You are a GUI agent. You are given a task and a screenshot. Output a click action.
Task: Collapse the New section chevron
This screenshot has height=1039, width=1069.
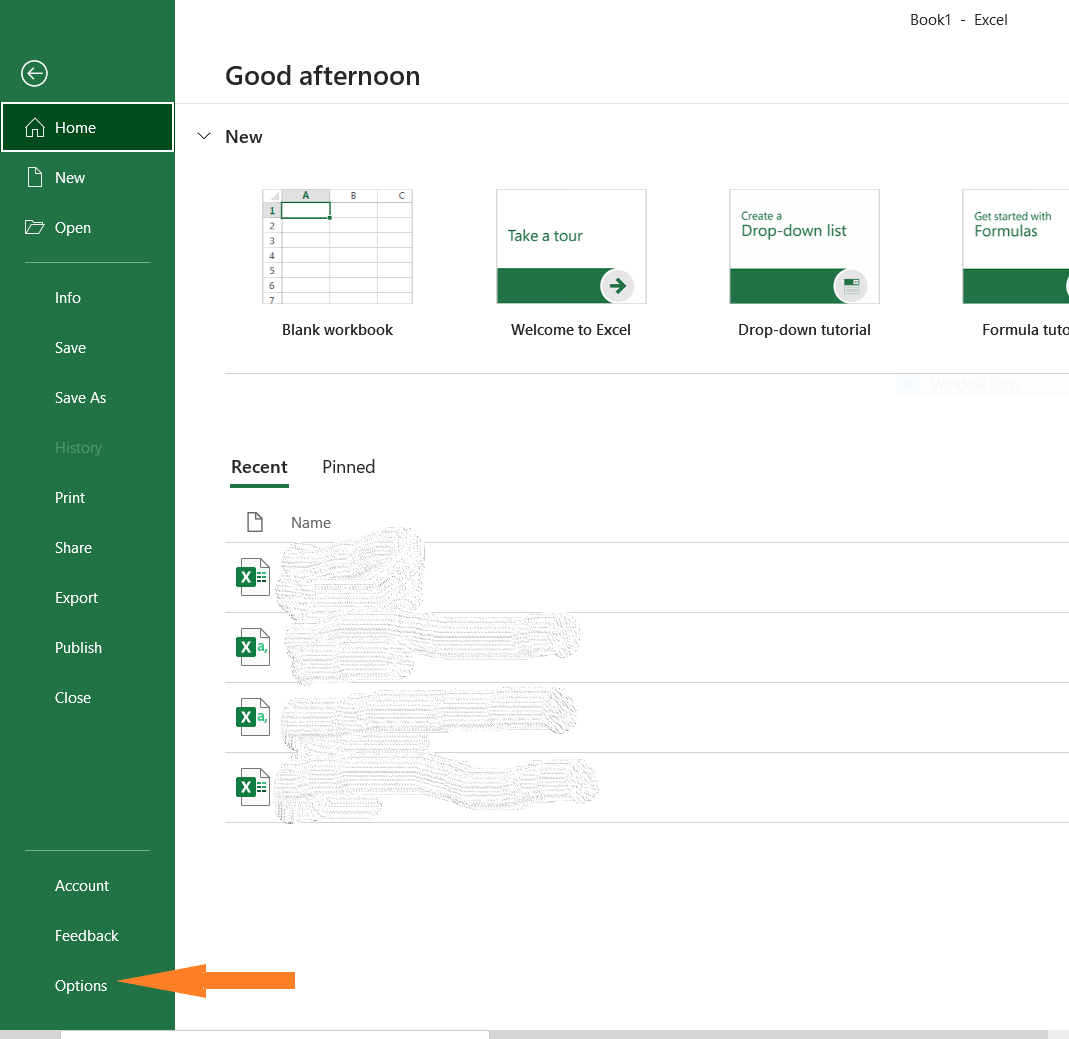[x=204, y=136]
